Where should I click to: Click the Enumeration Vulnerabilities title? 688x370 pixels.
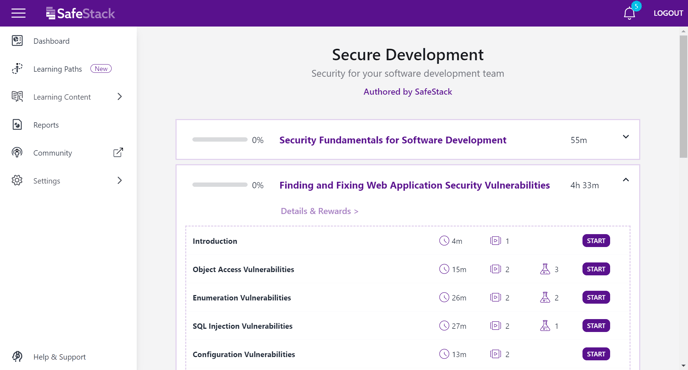(241, 298)
